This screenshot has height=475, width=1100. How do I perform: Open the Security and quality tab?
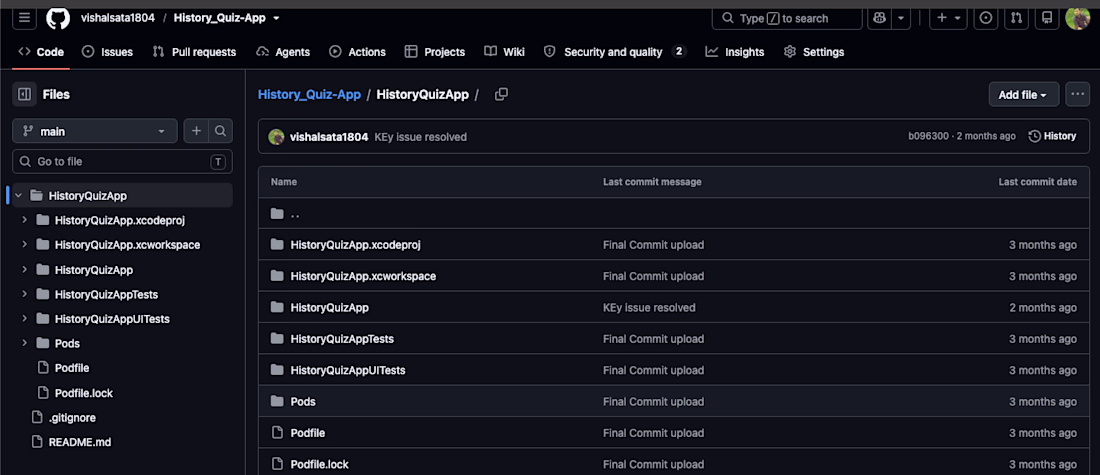tap(615, 52)
